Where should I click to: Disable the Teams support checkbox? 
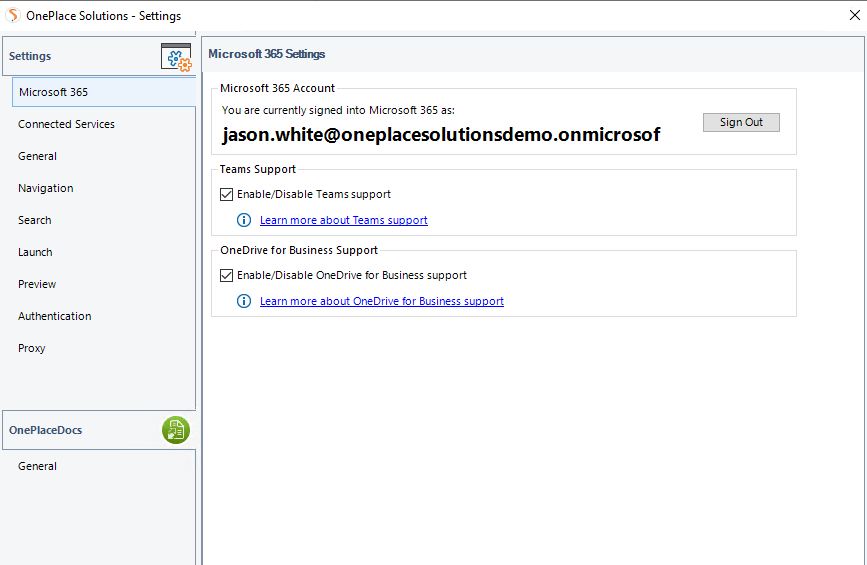coord(226,194)
